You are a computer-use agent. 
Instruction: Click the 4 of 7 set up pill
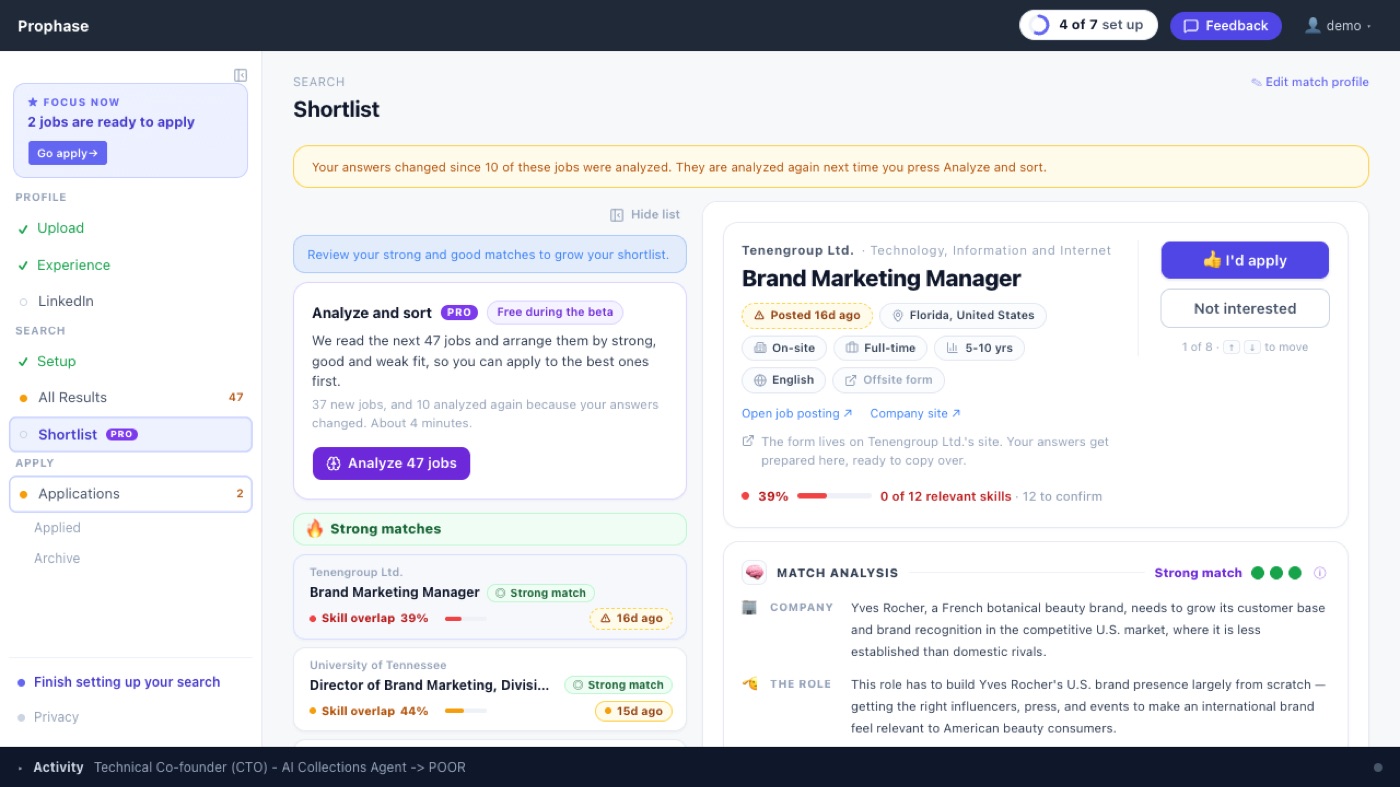(1088, 25)
